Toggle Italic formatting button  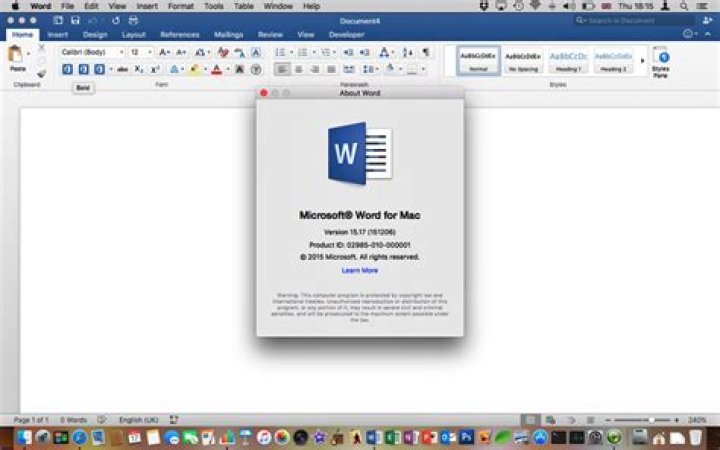(x=84, y=69)
